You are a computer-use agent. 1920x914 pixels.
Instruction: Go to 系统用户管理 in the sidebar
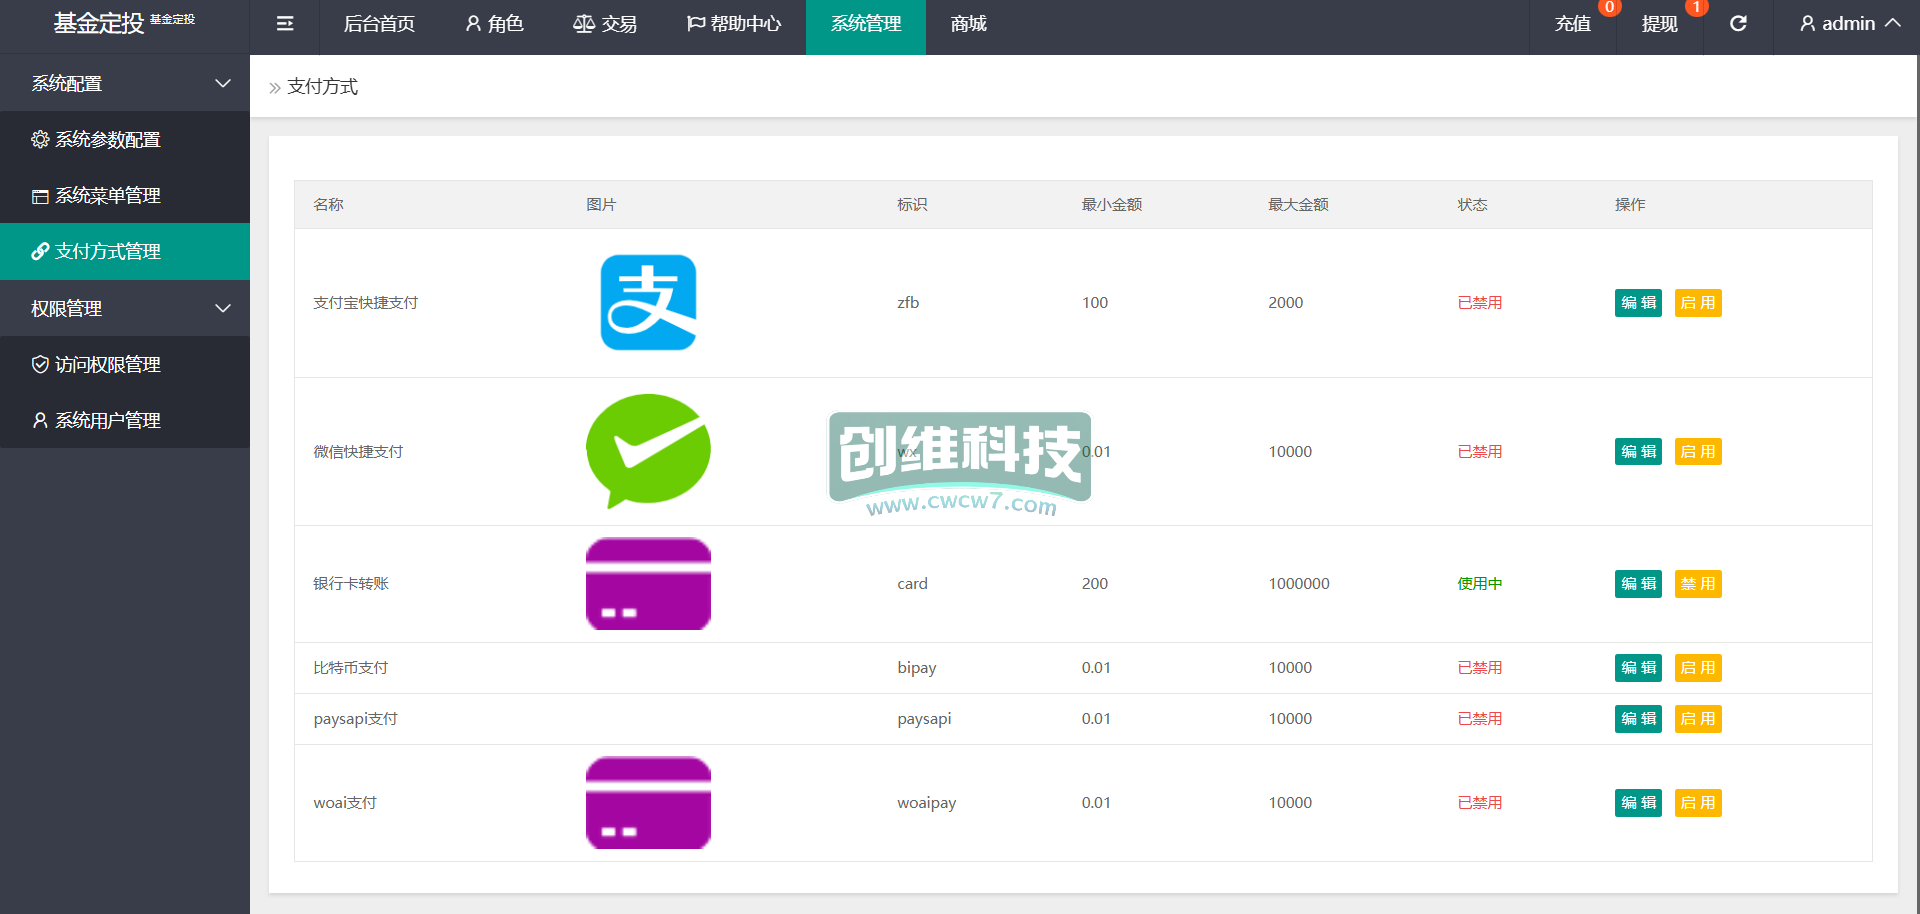pos(108,421)
